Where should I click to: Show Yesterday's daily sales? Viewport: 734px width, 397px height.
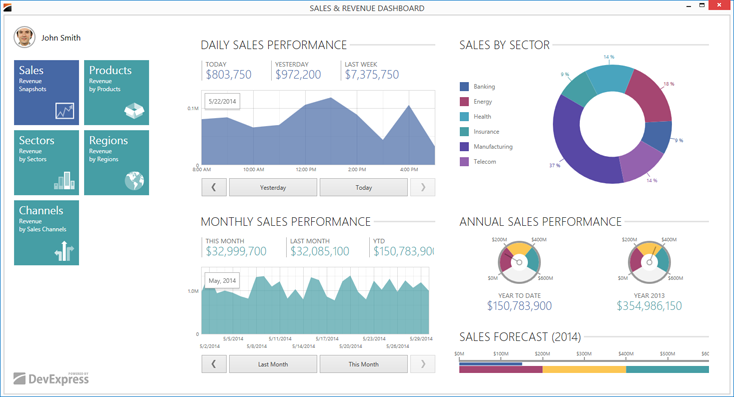[273, 187]
